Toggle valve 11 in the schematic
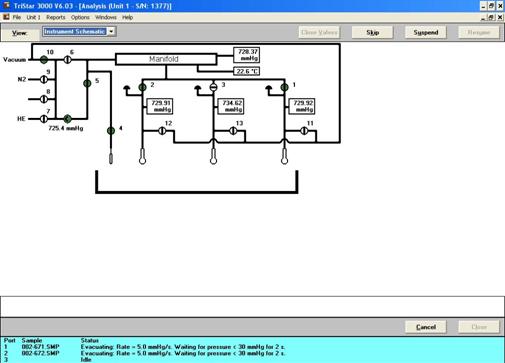This screenshot has width=505, height=363. click(304, 131)
